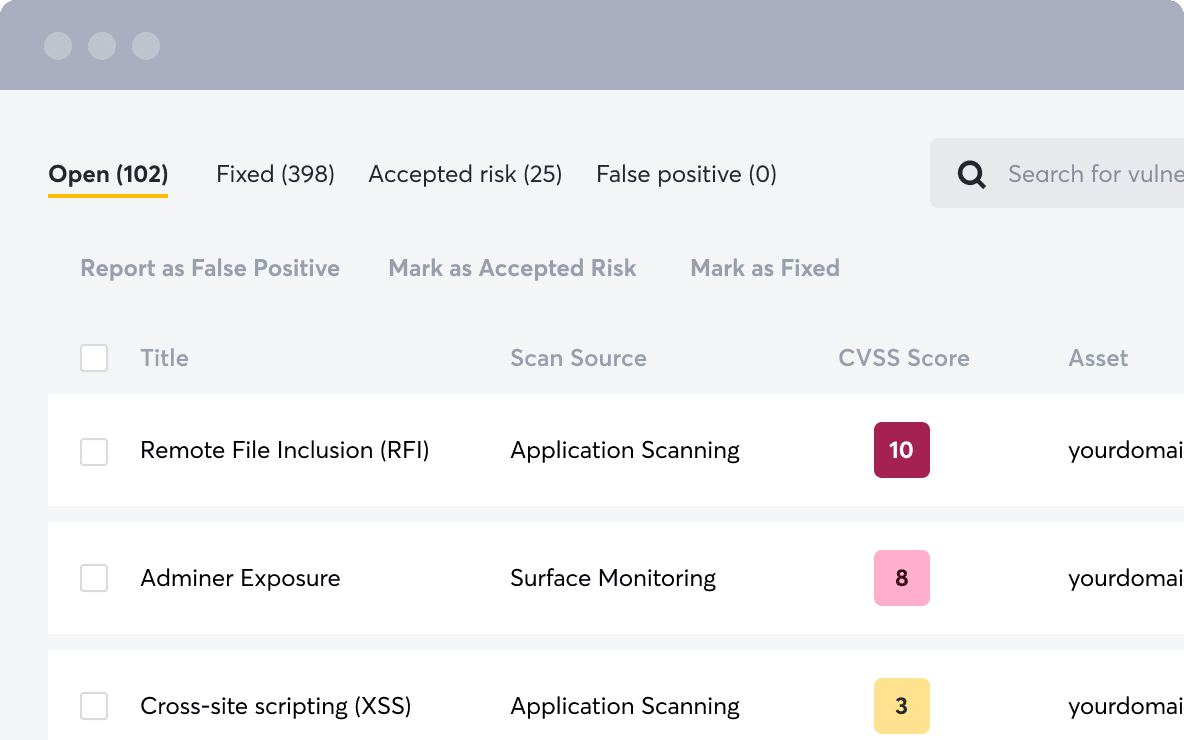
Task: Click the search magnifier icon
Action: [x=970, y=173]
